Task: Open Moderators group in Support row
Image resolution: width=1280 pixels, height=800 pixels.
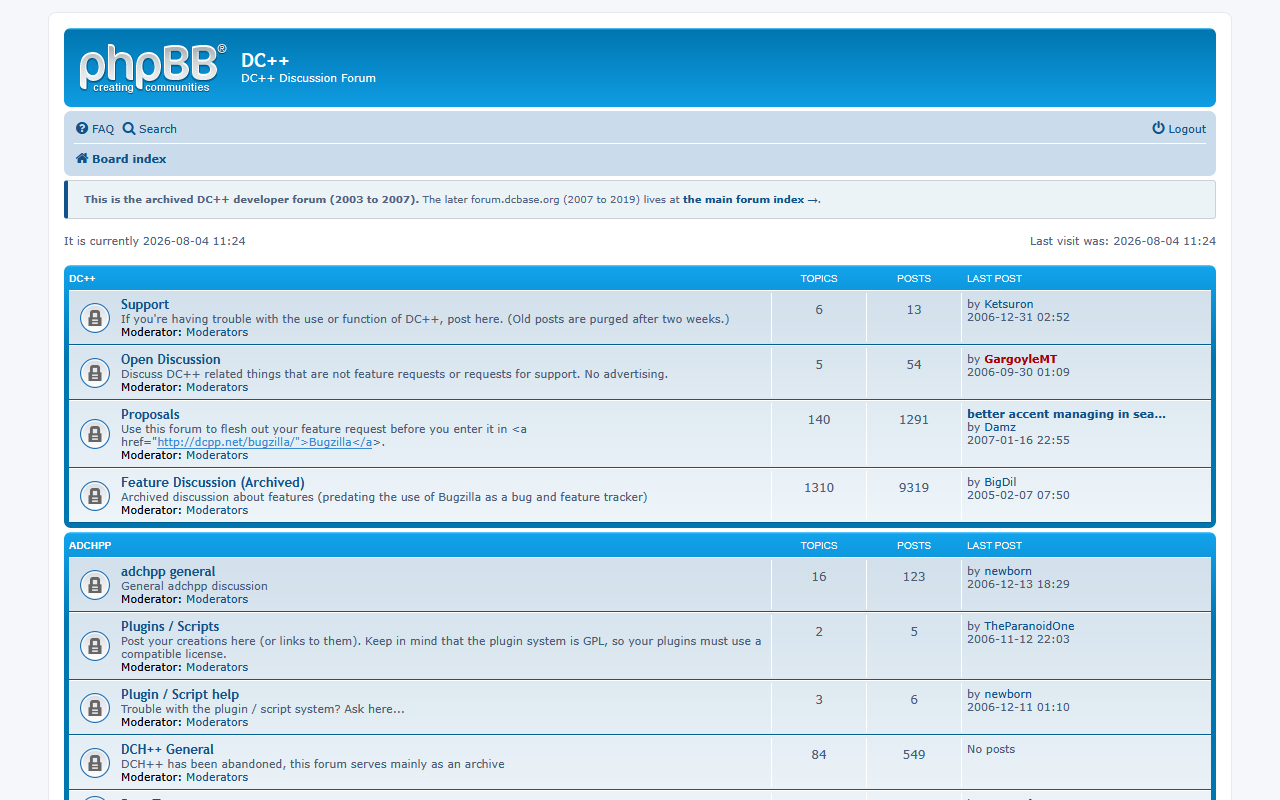Action: (217, 332)
